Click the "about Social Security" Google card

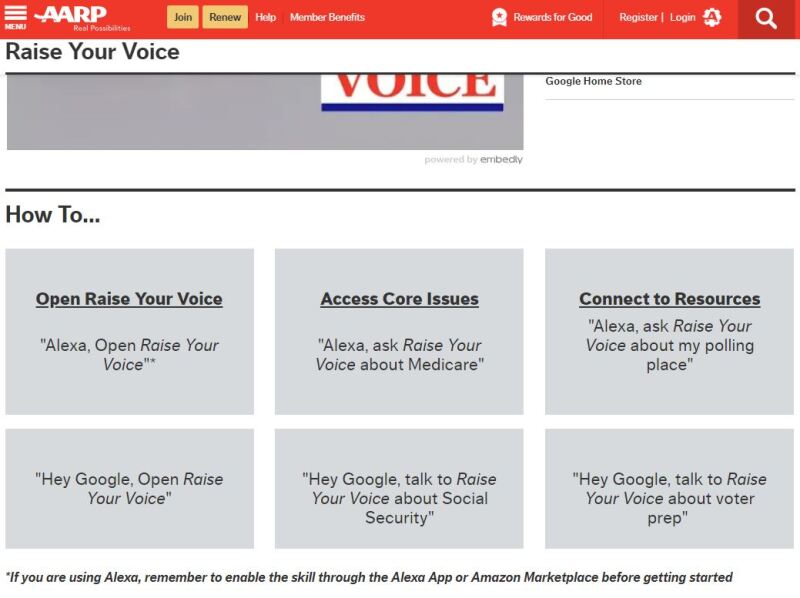399,488
